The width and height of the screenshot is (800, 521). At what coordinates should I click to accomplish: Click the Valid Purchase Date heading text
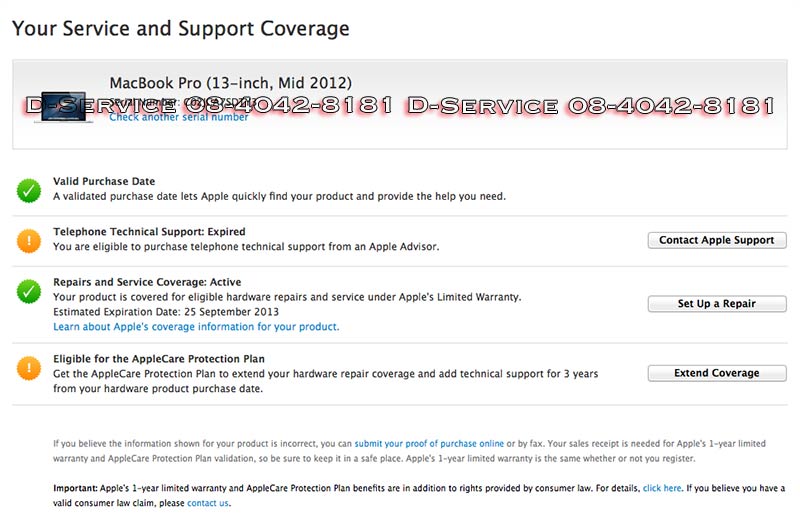(x=104, y=181)
